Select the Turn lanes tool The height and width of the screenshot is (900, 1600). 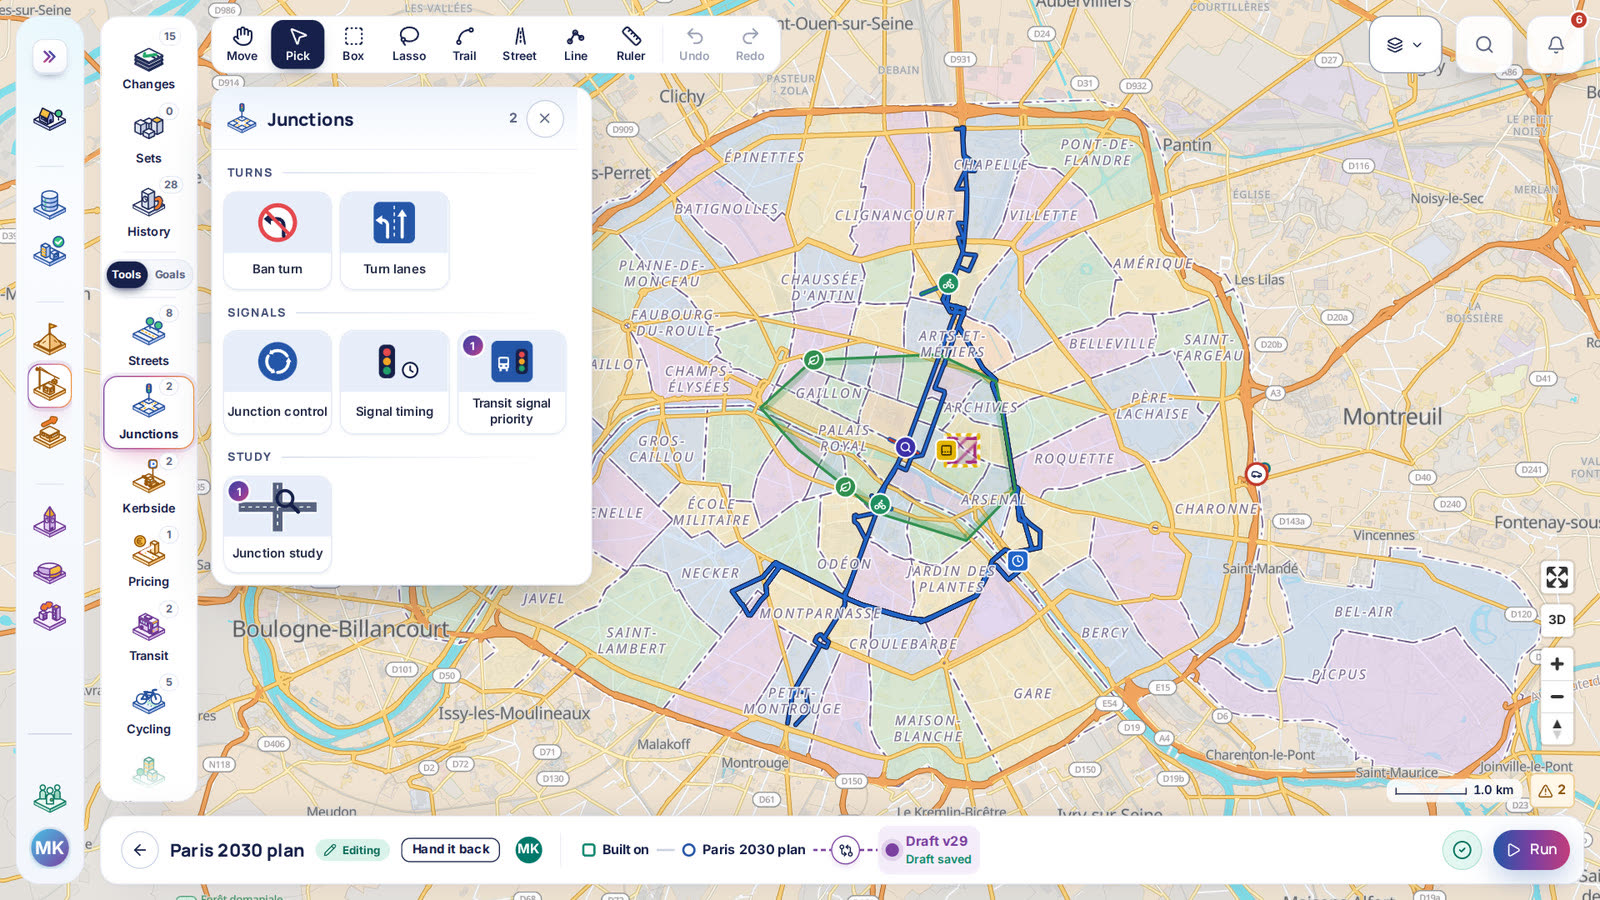point(394,240)
